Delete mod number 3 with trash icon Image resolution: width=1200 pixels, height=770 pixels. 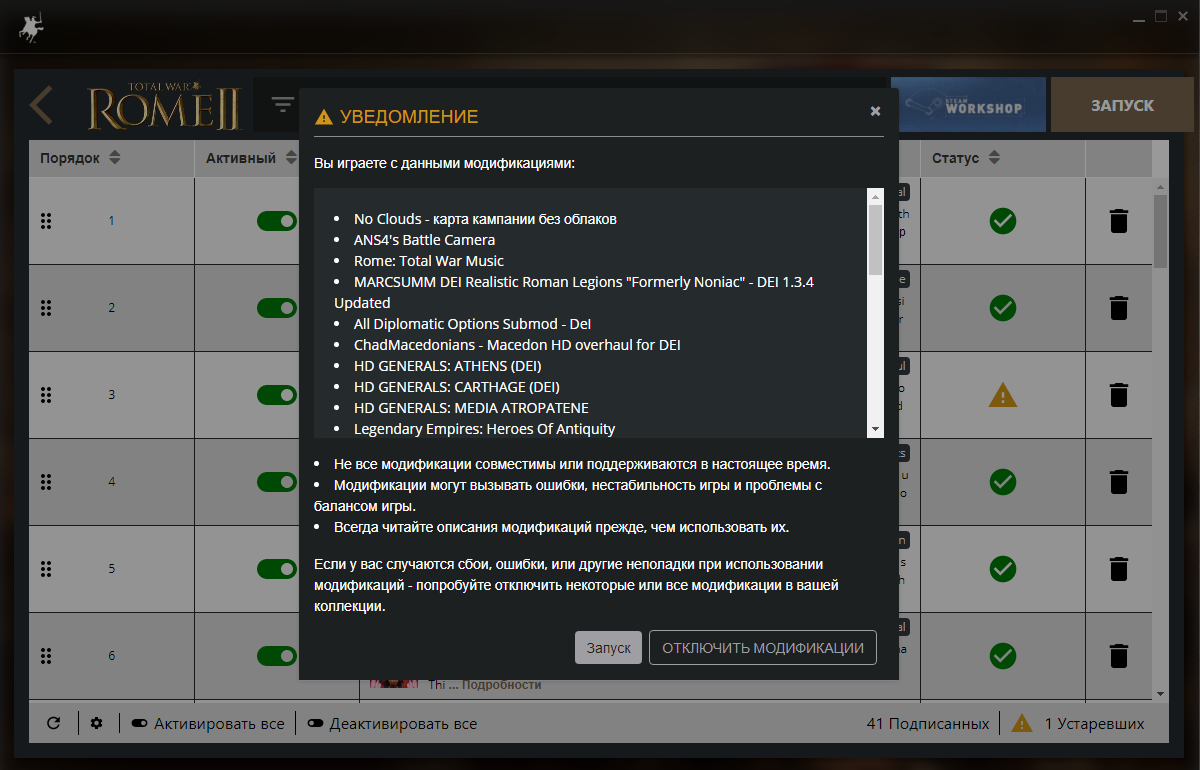[x=1119, y=395]
